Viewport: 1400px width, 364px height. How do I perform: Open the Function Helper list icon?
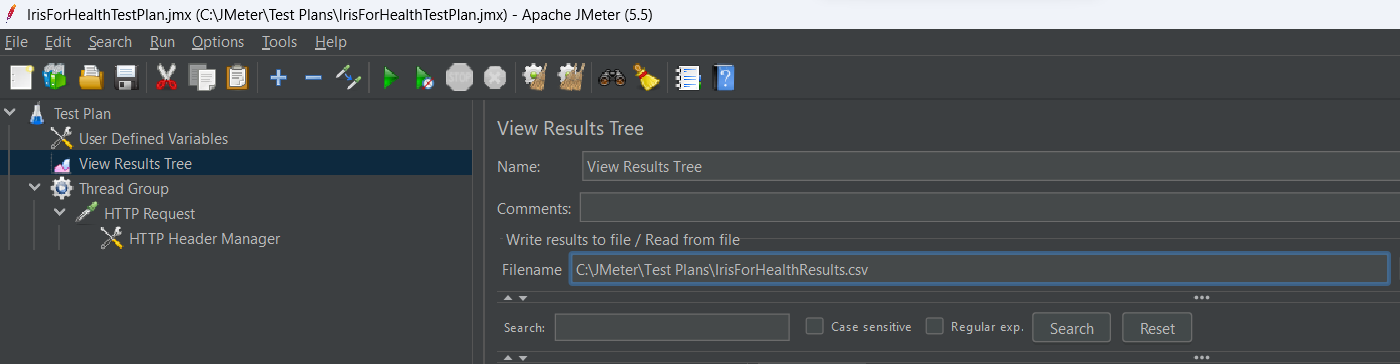(687, 77)
